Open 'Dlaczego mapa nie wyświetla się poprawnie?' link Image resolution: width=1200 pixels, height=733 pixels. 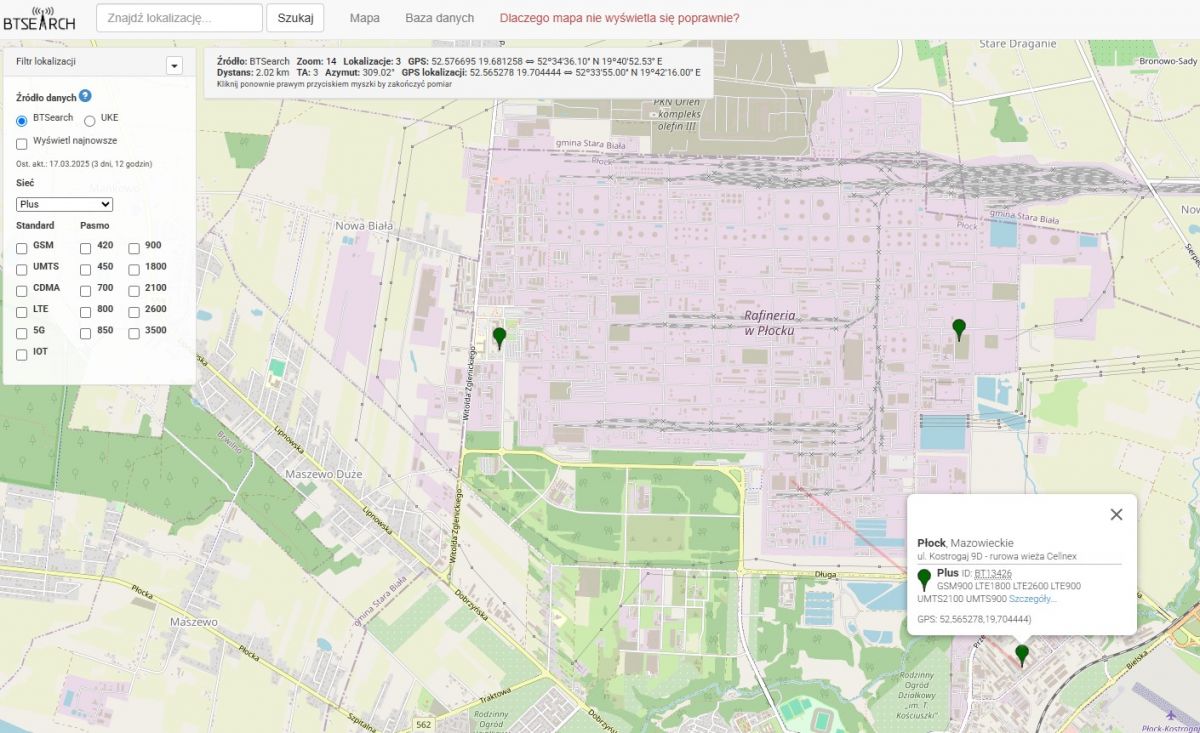click(x=619, y=18)
